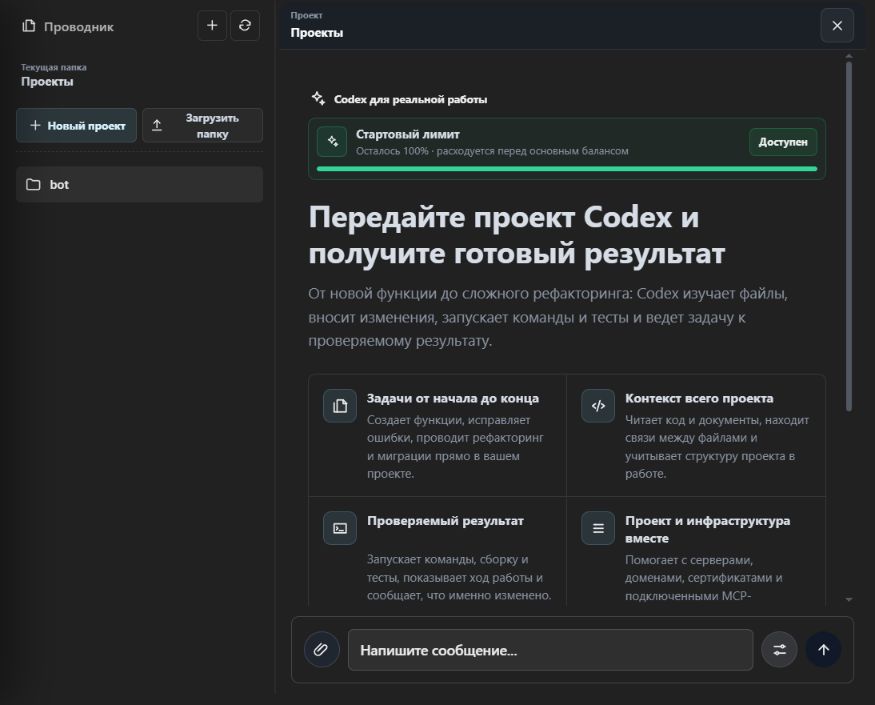The image size is (875, 705).
Task: Send message with the arrow-up button
Action: (x=824, y=649)
